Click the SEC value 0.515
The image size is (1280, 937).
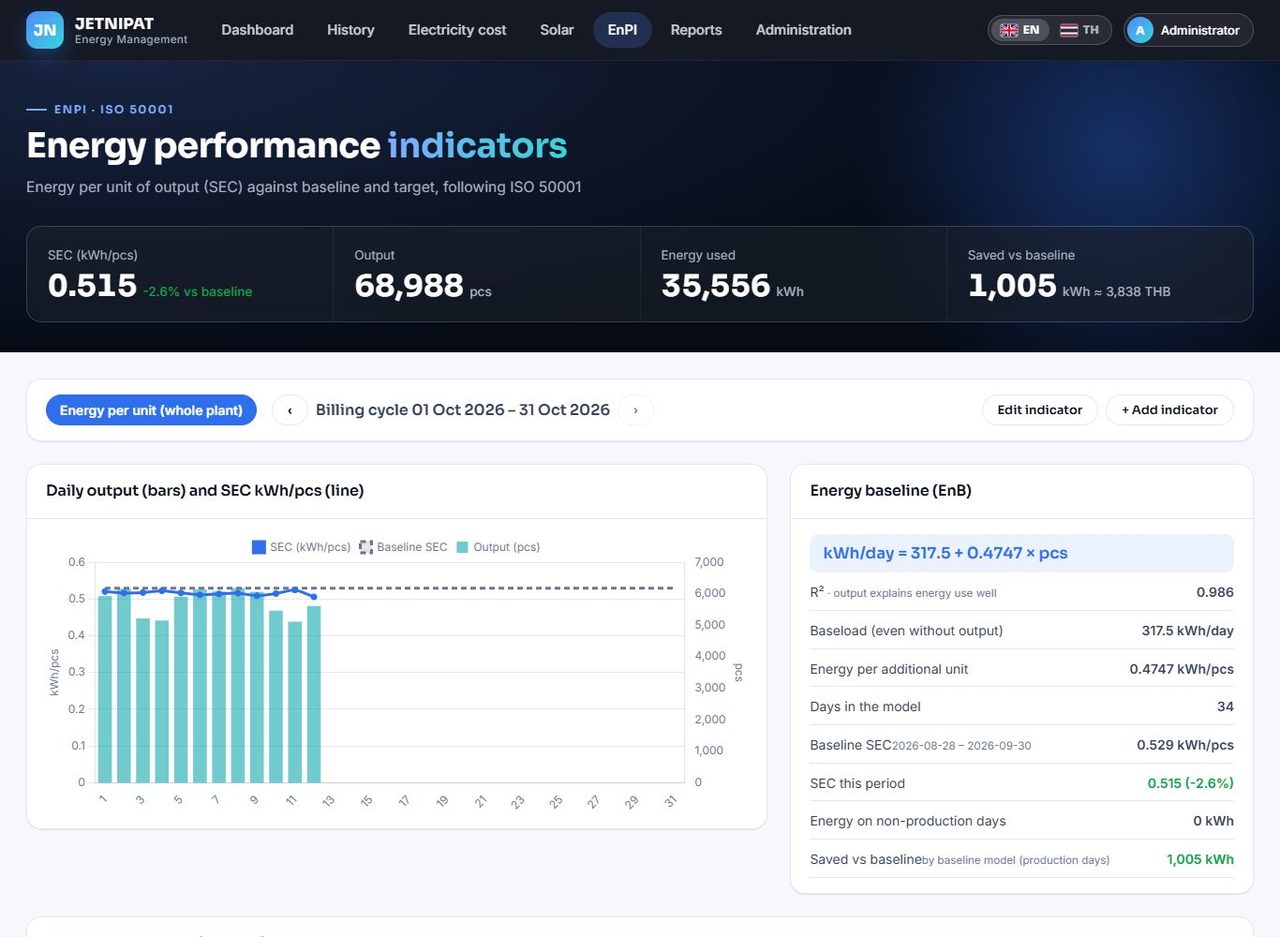click(92, 286)
